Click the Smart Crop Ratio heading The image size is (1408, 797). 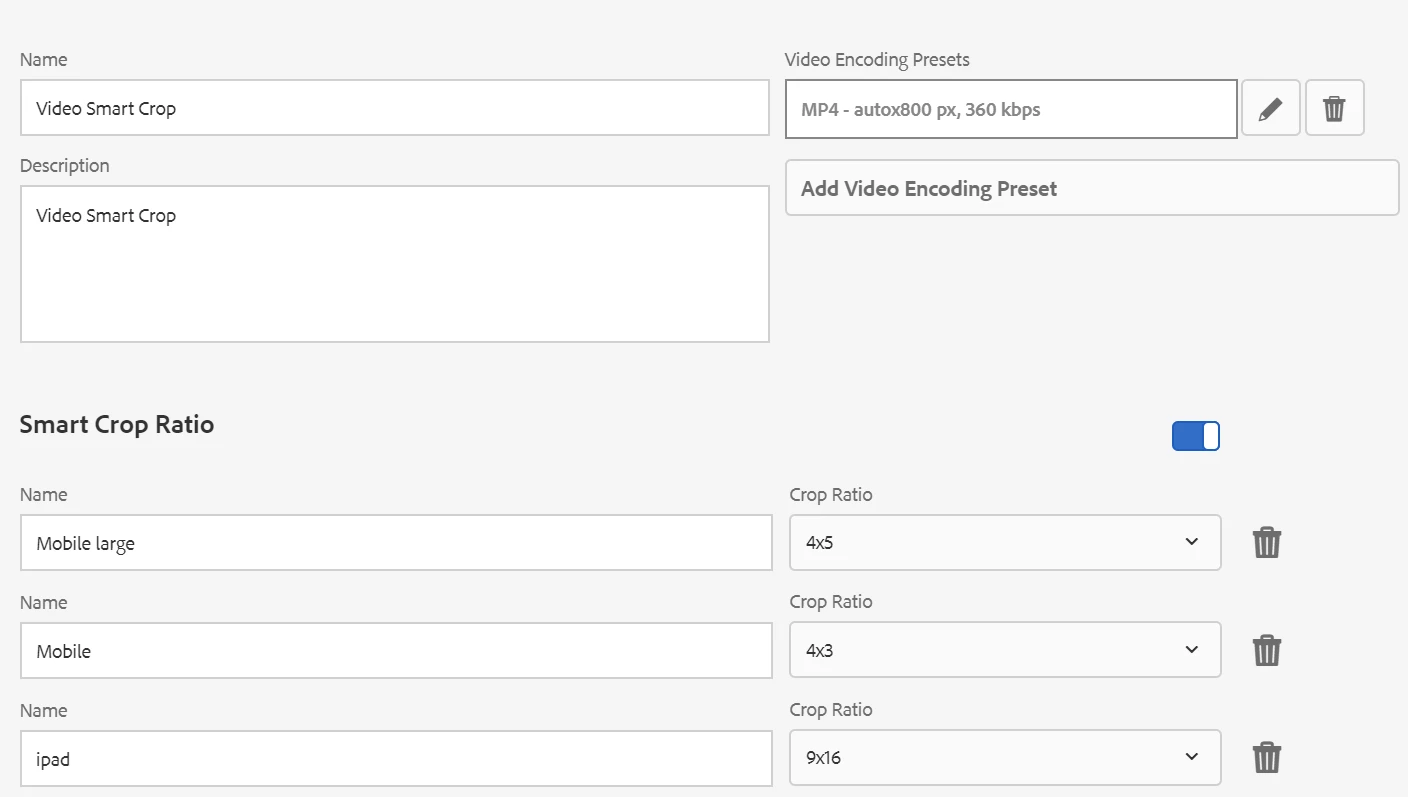117,424
